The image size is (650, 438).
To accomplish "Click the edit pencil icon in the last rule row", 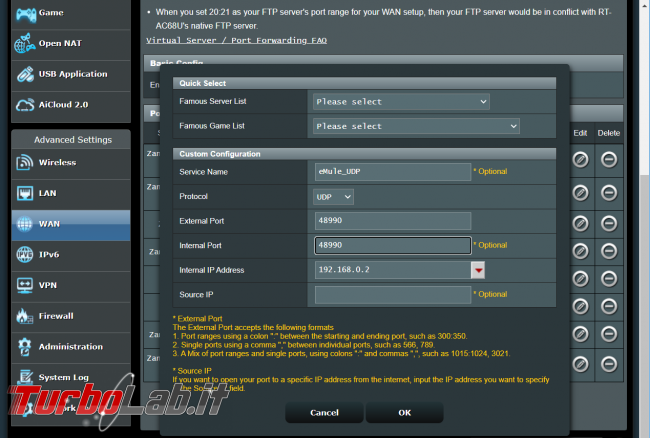I will [580, 364].
